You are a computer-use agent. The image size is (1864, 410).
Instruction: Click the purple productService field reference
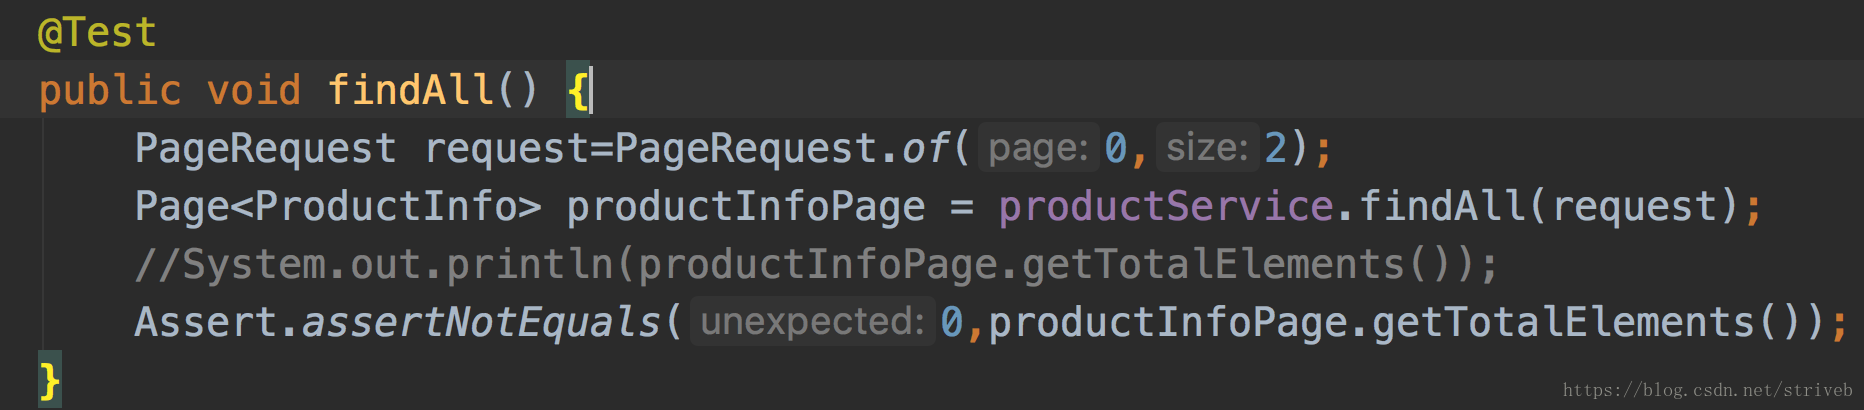tap(1165, 206)
